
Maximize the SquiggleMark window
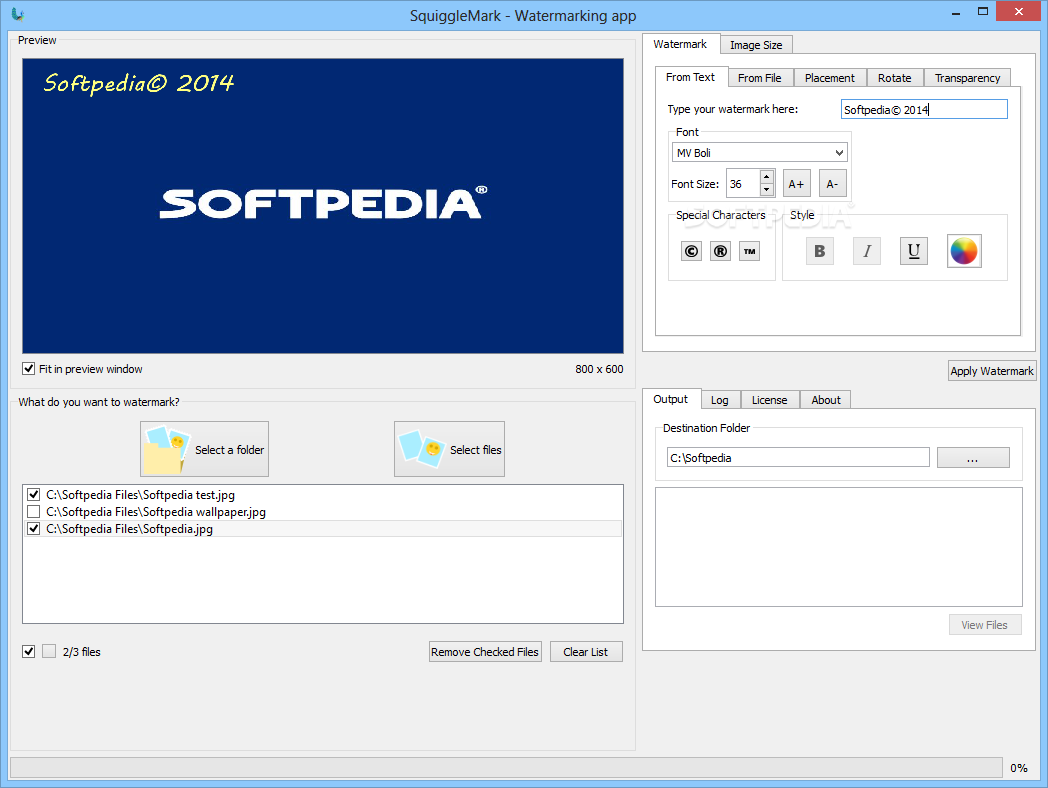[x=982, y=11]
